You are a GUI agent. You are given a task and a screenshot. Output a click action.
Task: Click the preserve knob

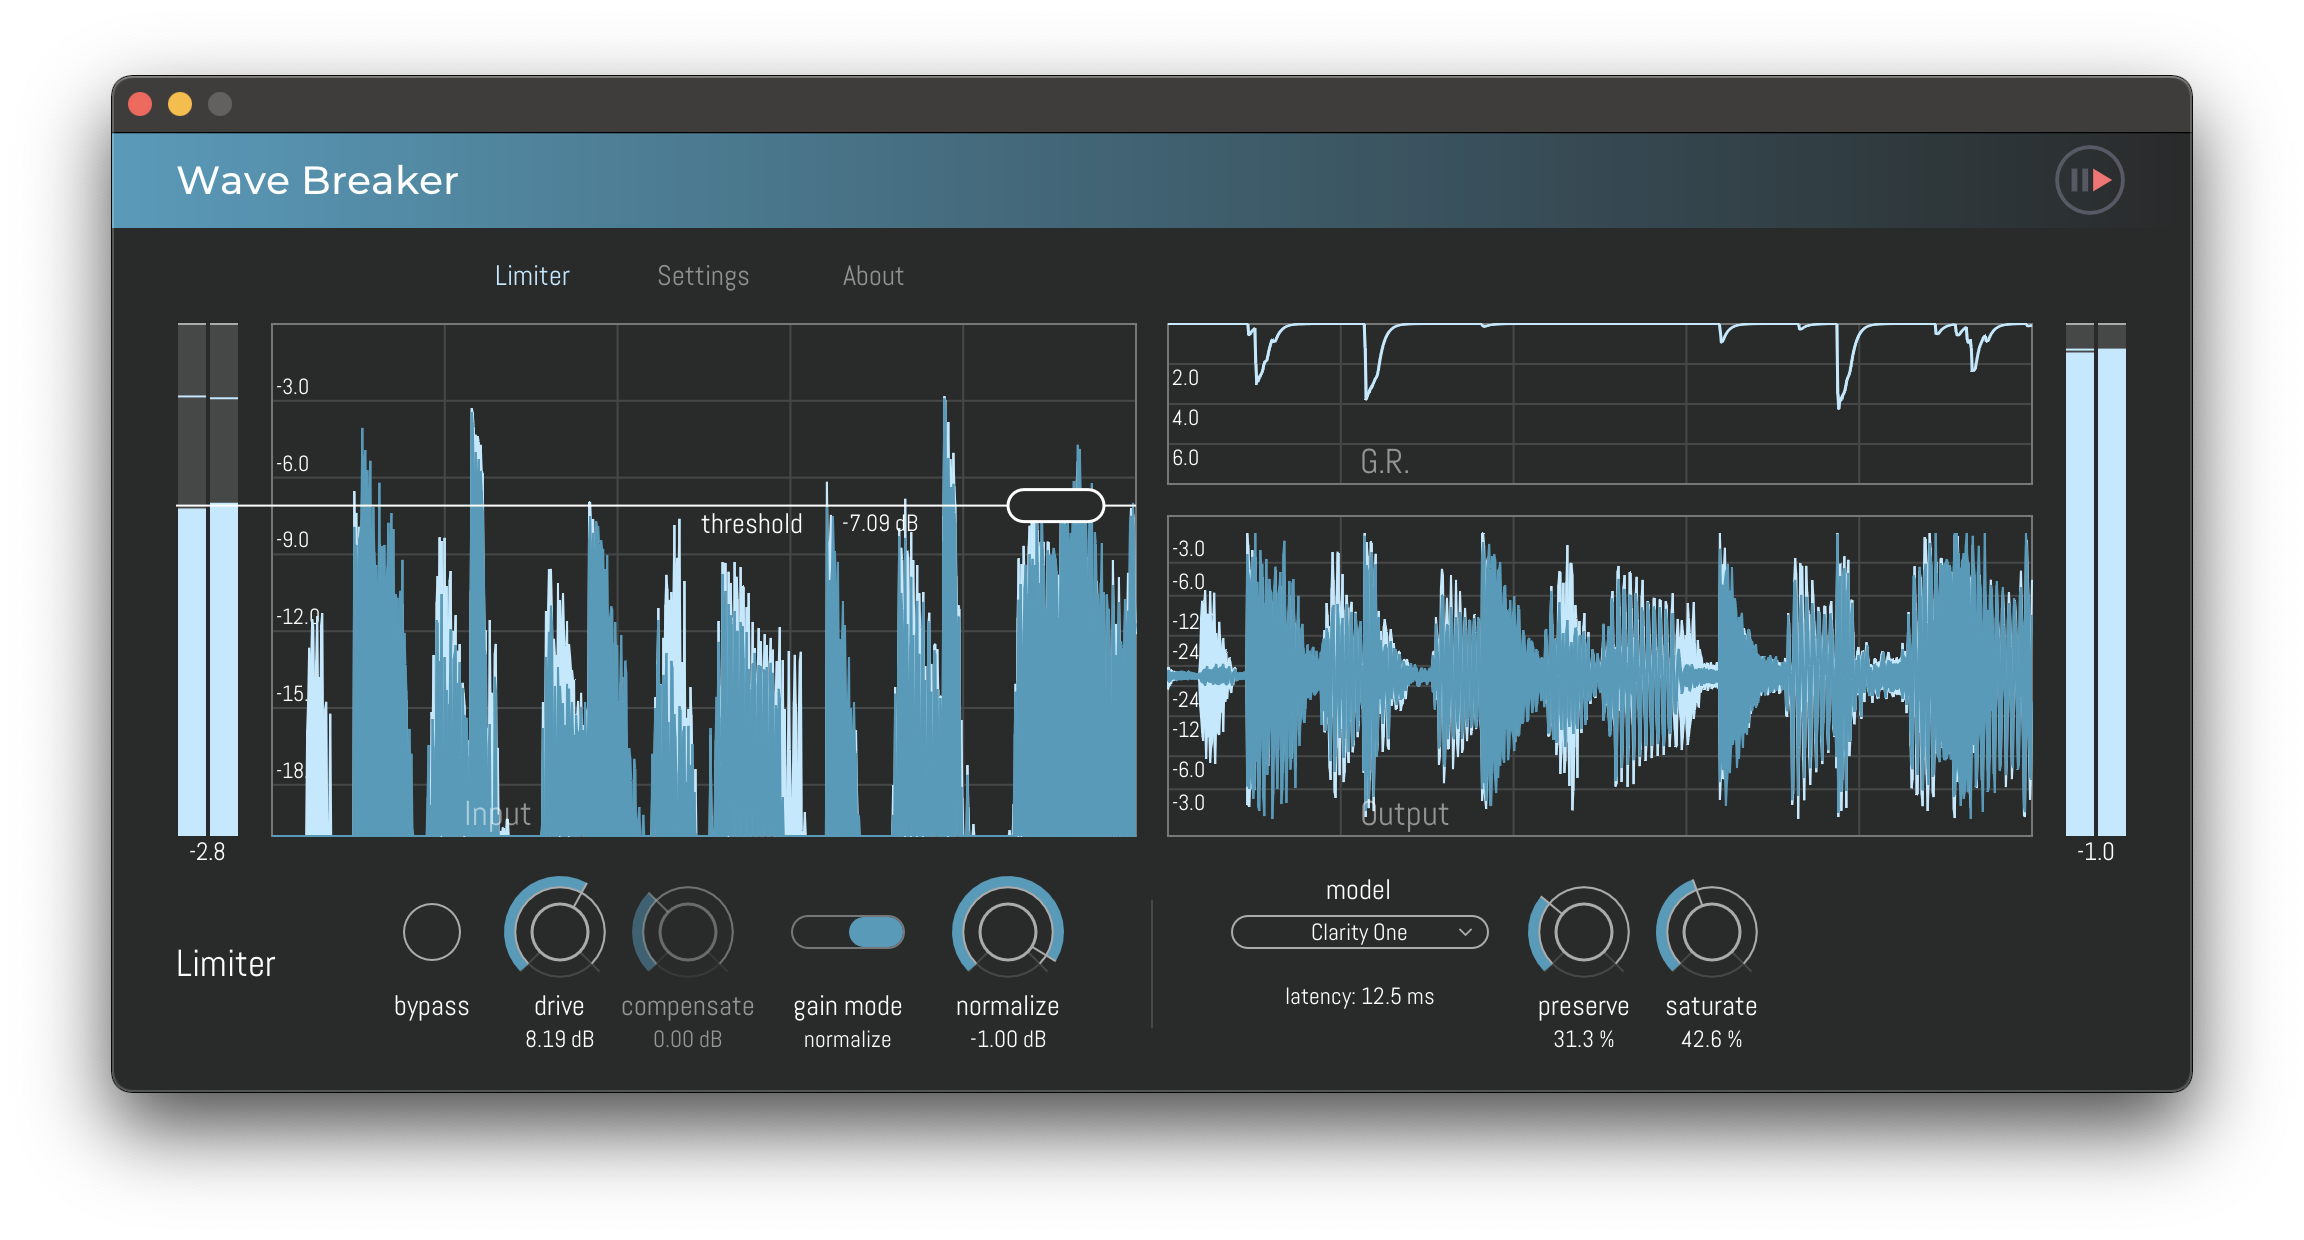1580,931
